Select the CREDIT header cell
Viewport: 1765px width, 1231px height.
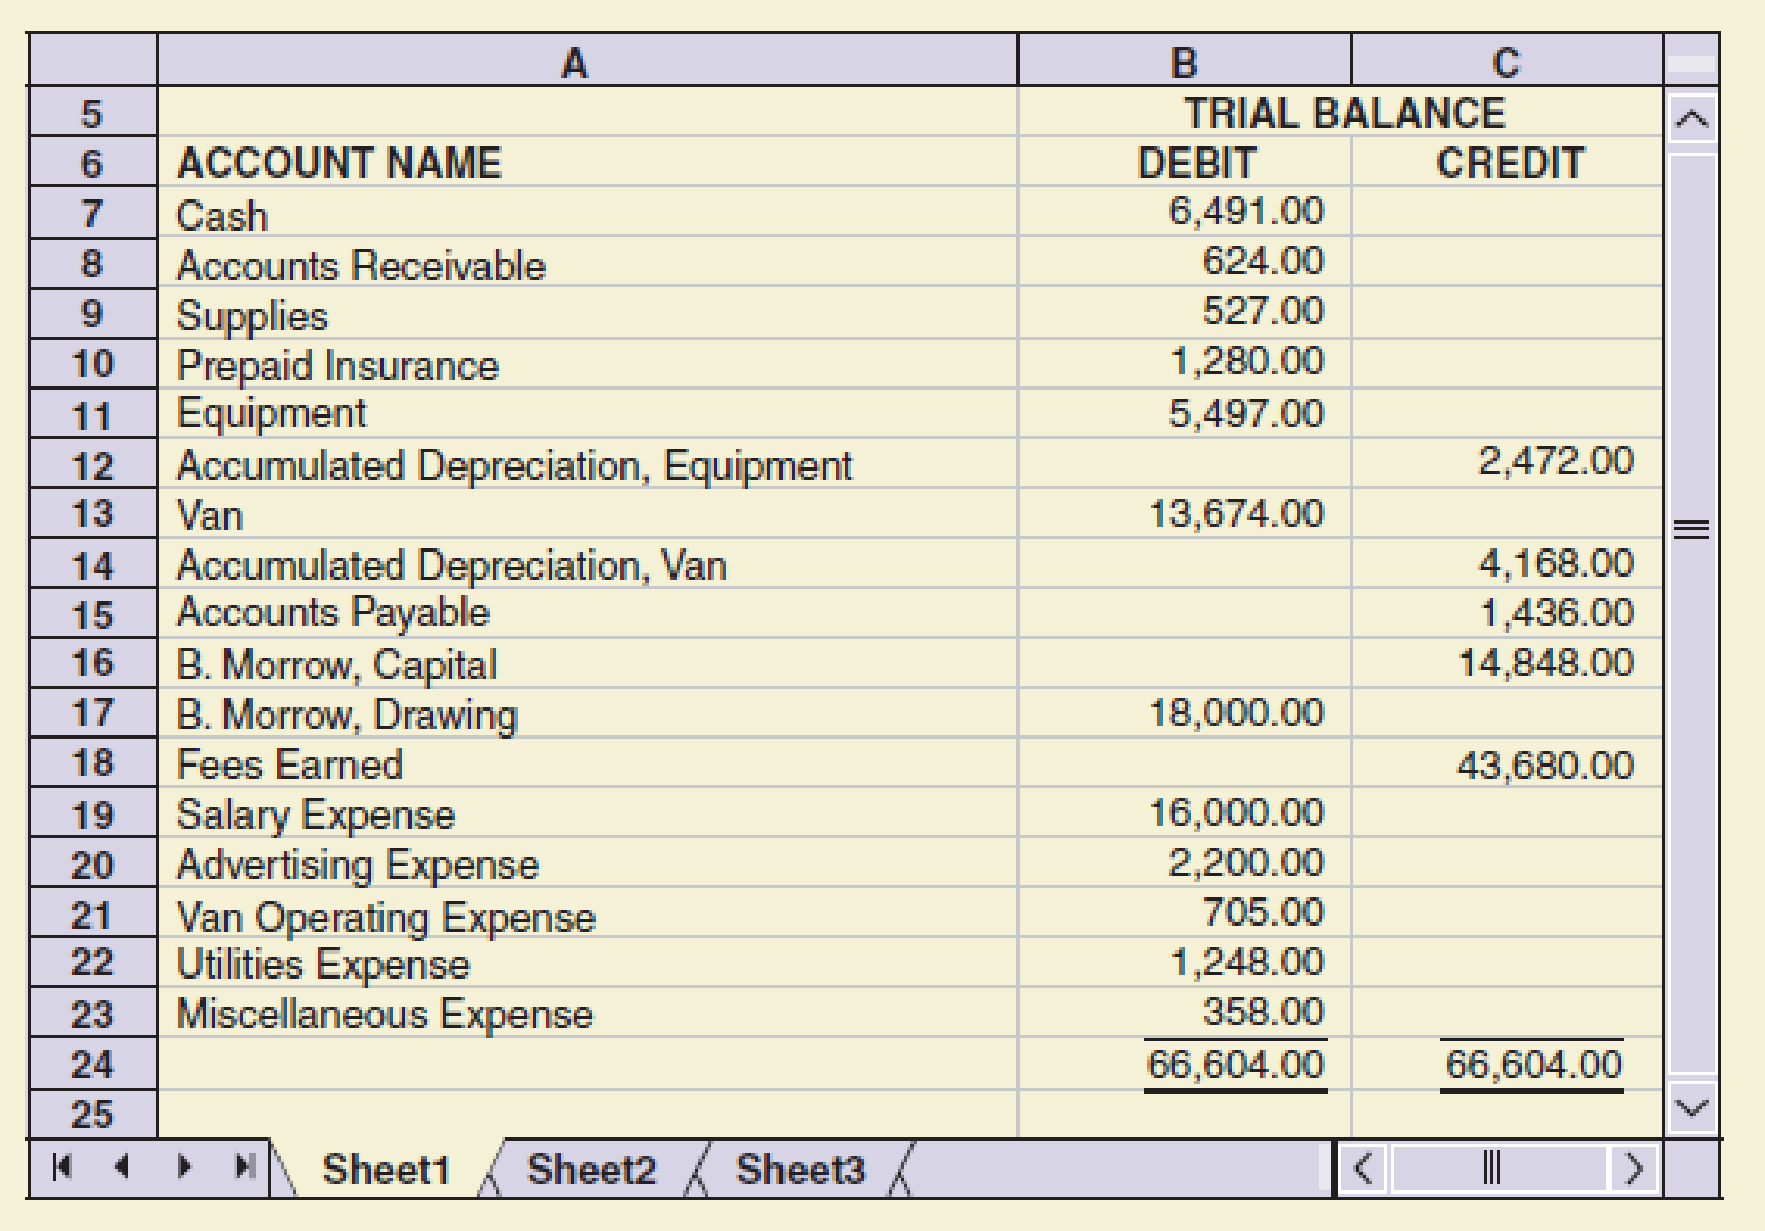(x=1507, y=162)
